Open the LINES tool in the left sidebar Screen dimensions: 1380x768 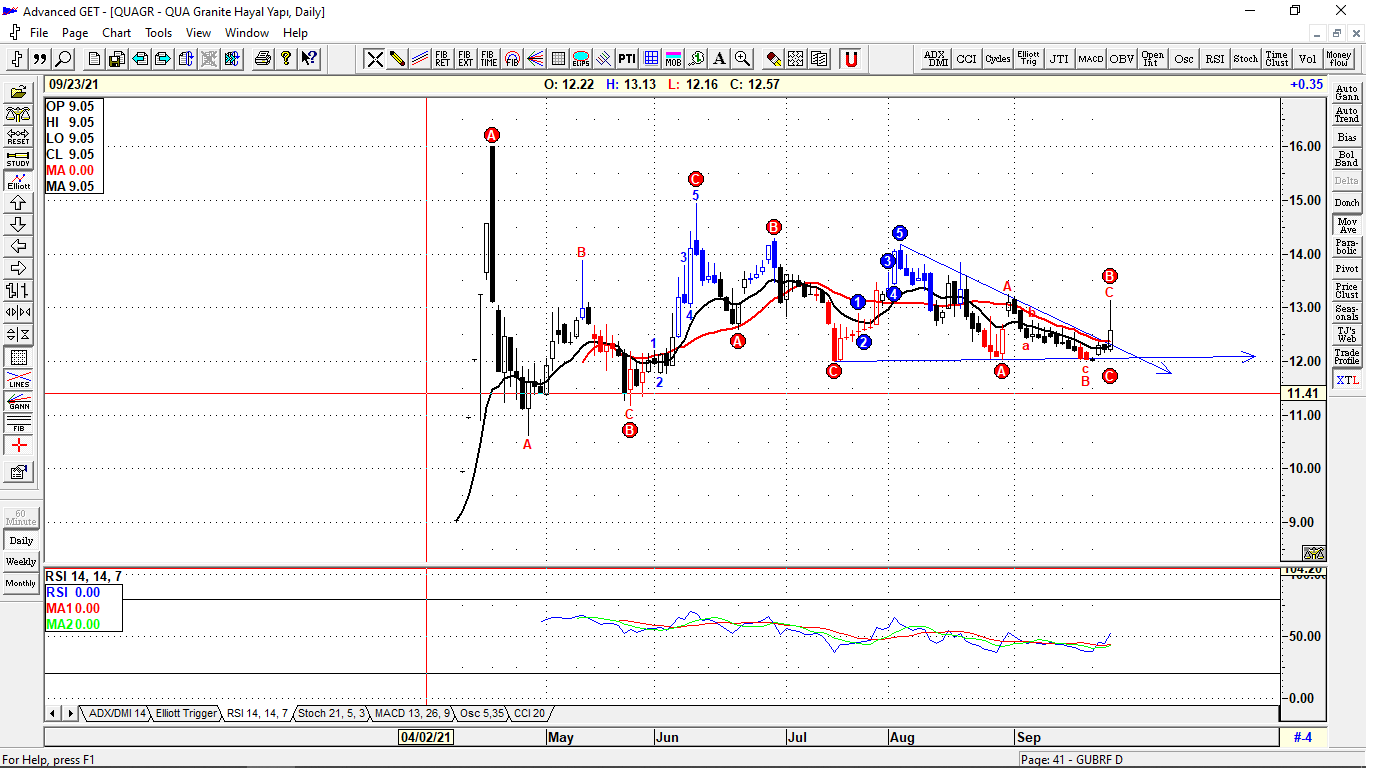[x=18, y=380]
